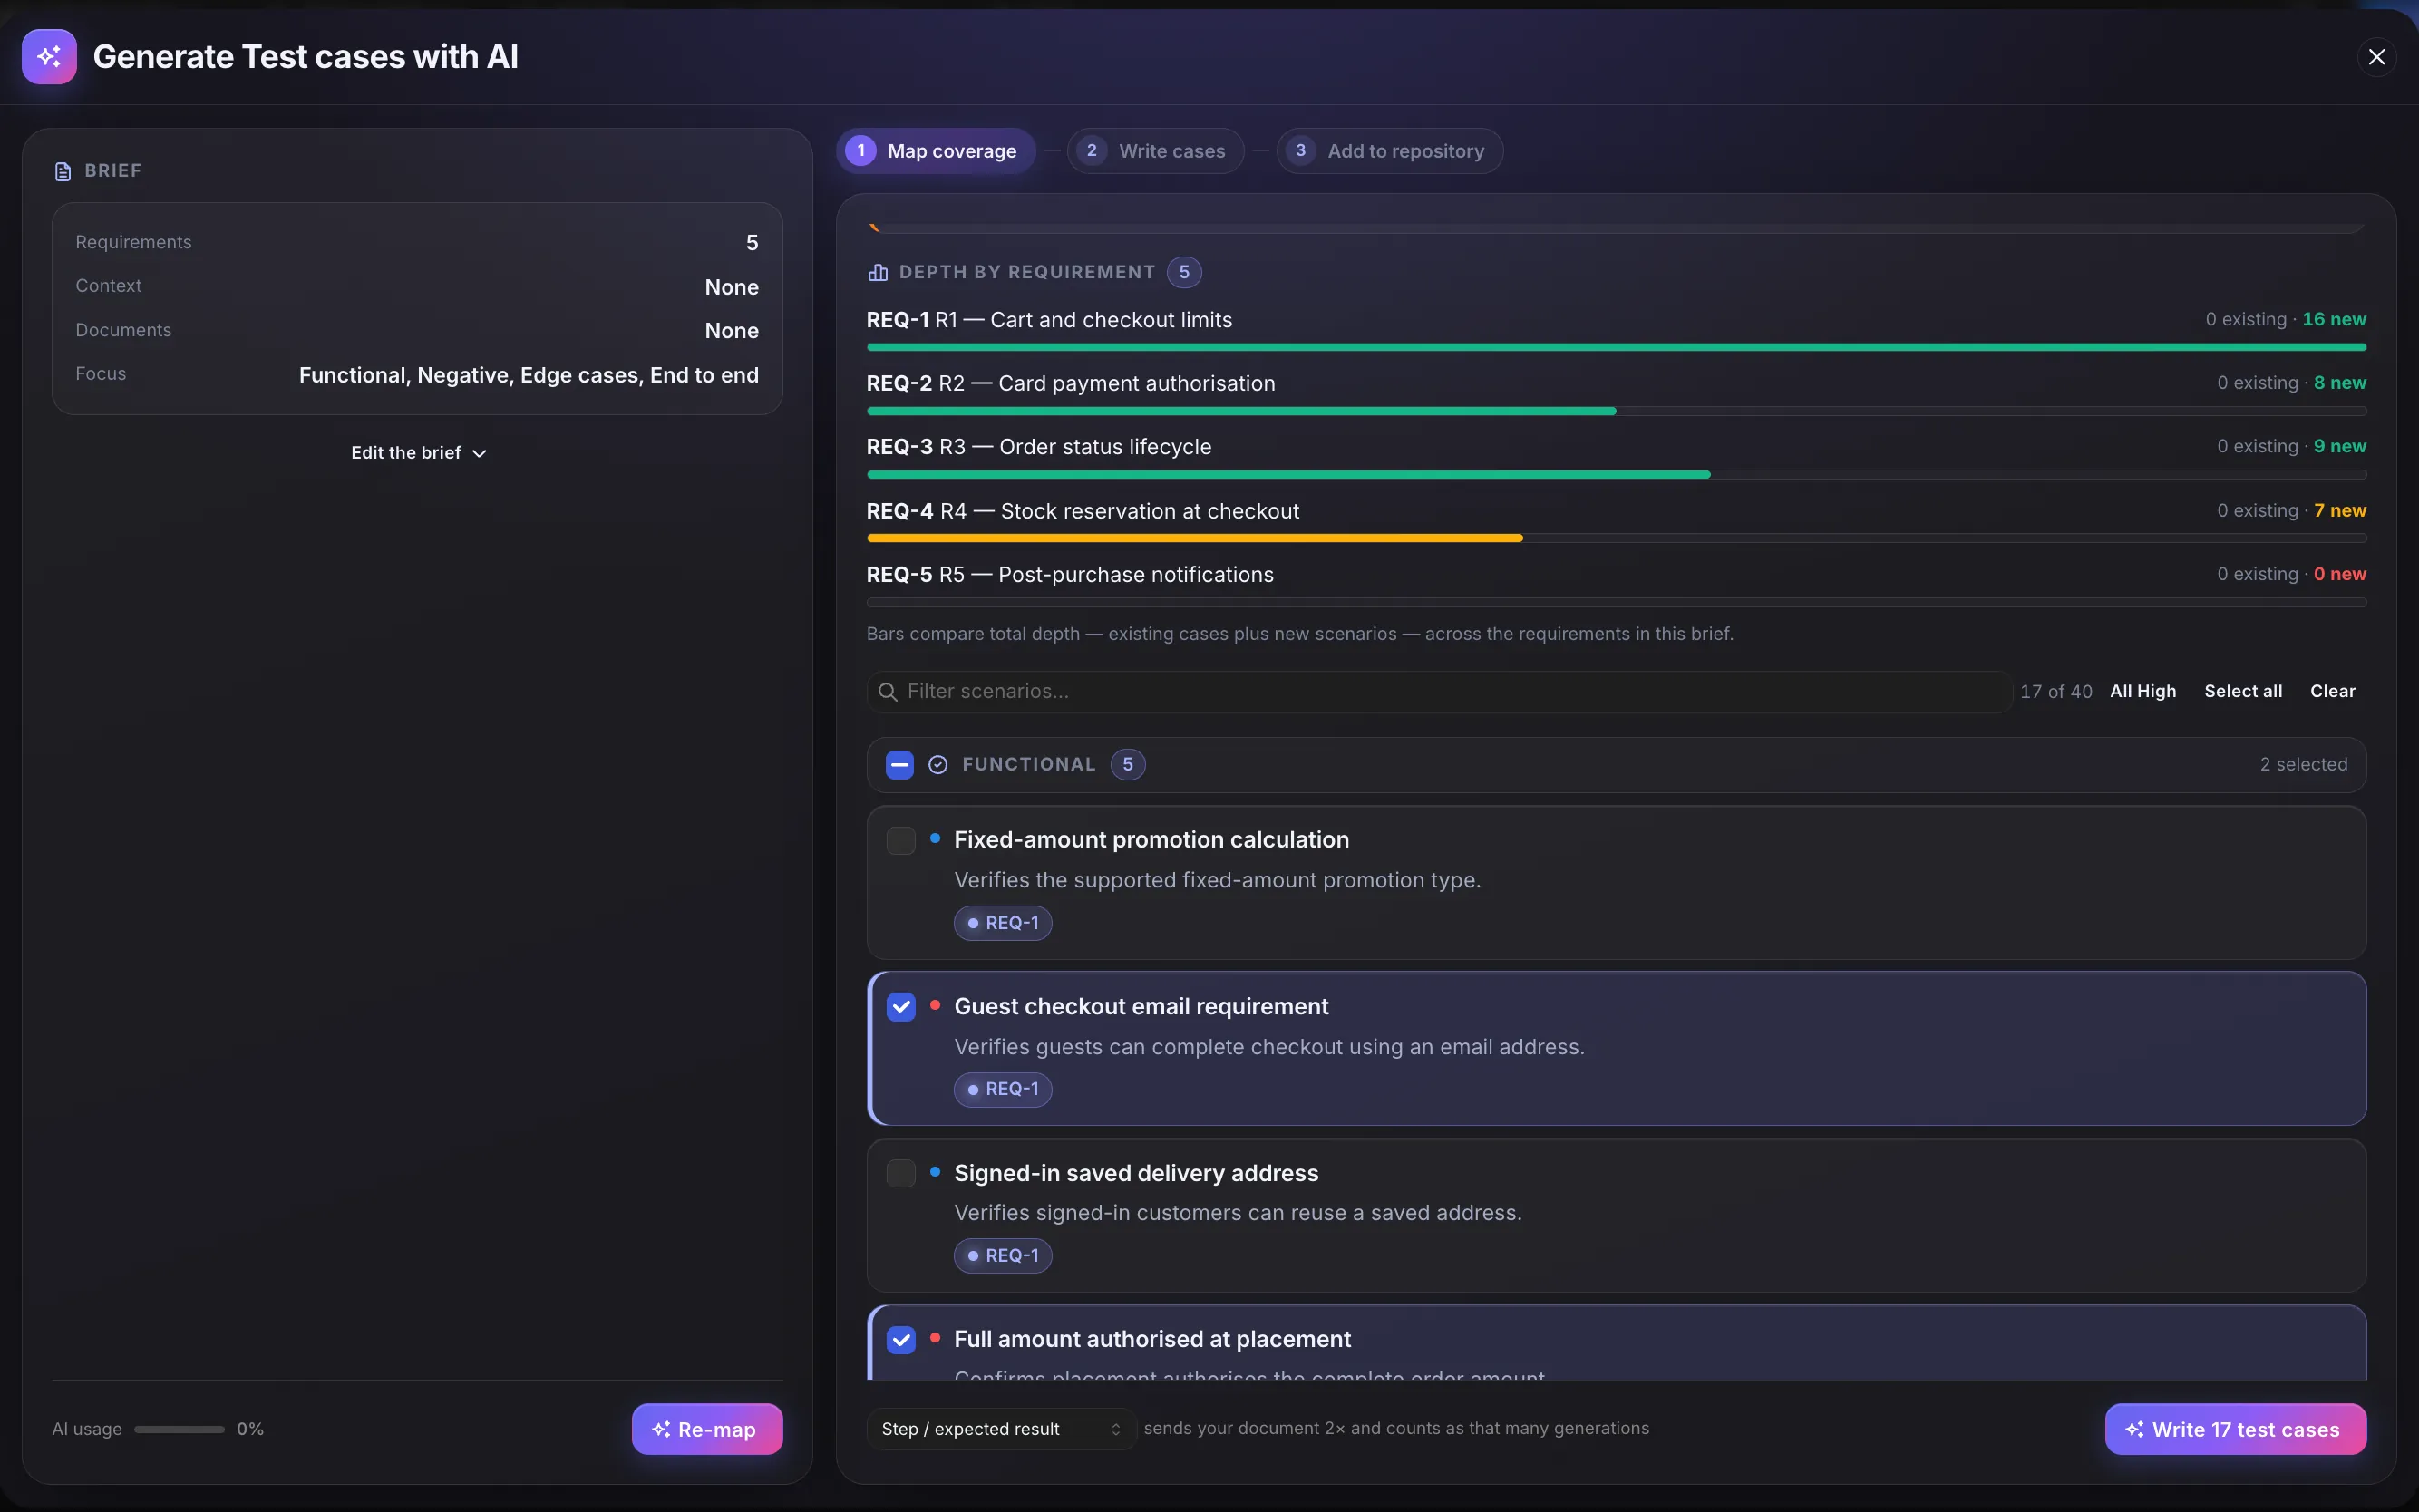Viewport: 2419px width, 1512px height.
Task: Click the '16 new' count for REQ-1
Action: 2334,319
